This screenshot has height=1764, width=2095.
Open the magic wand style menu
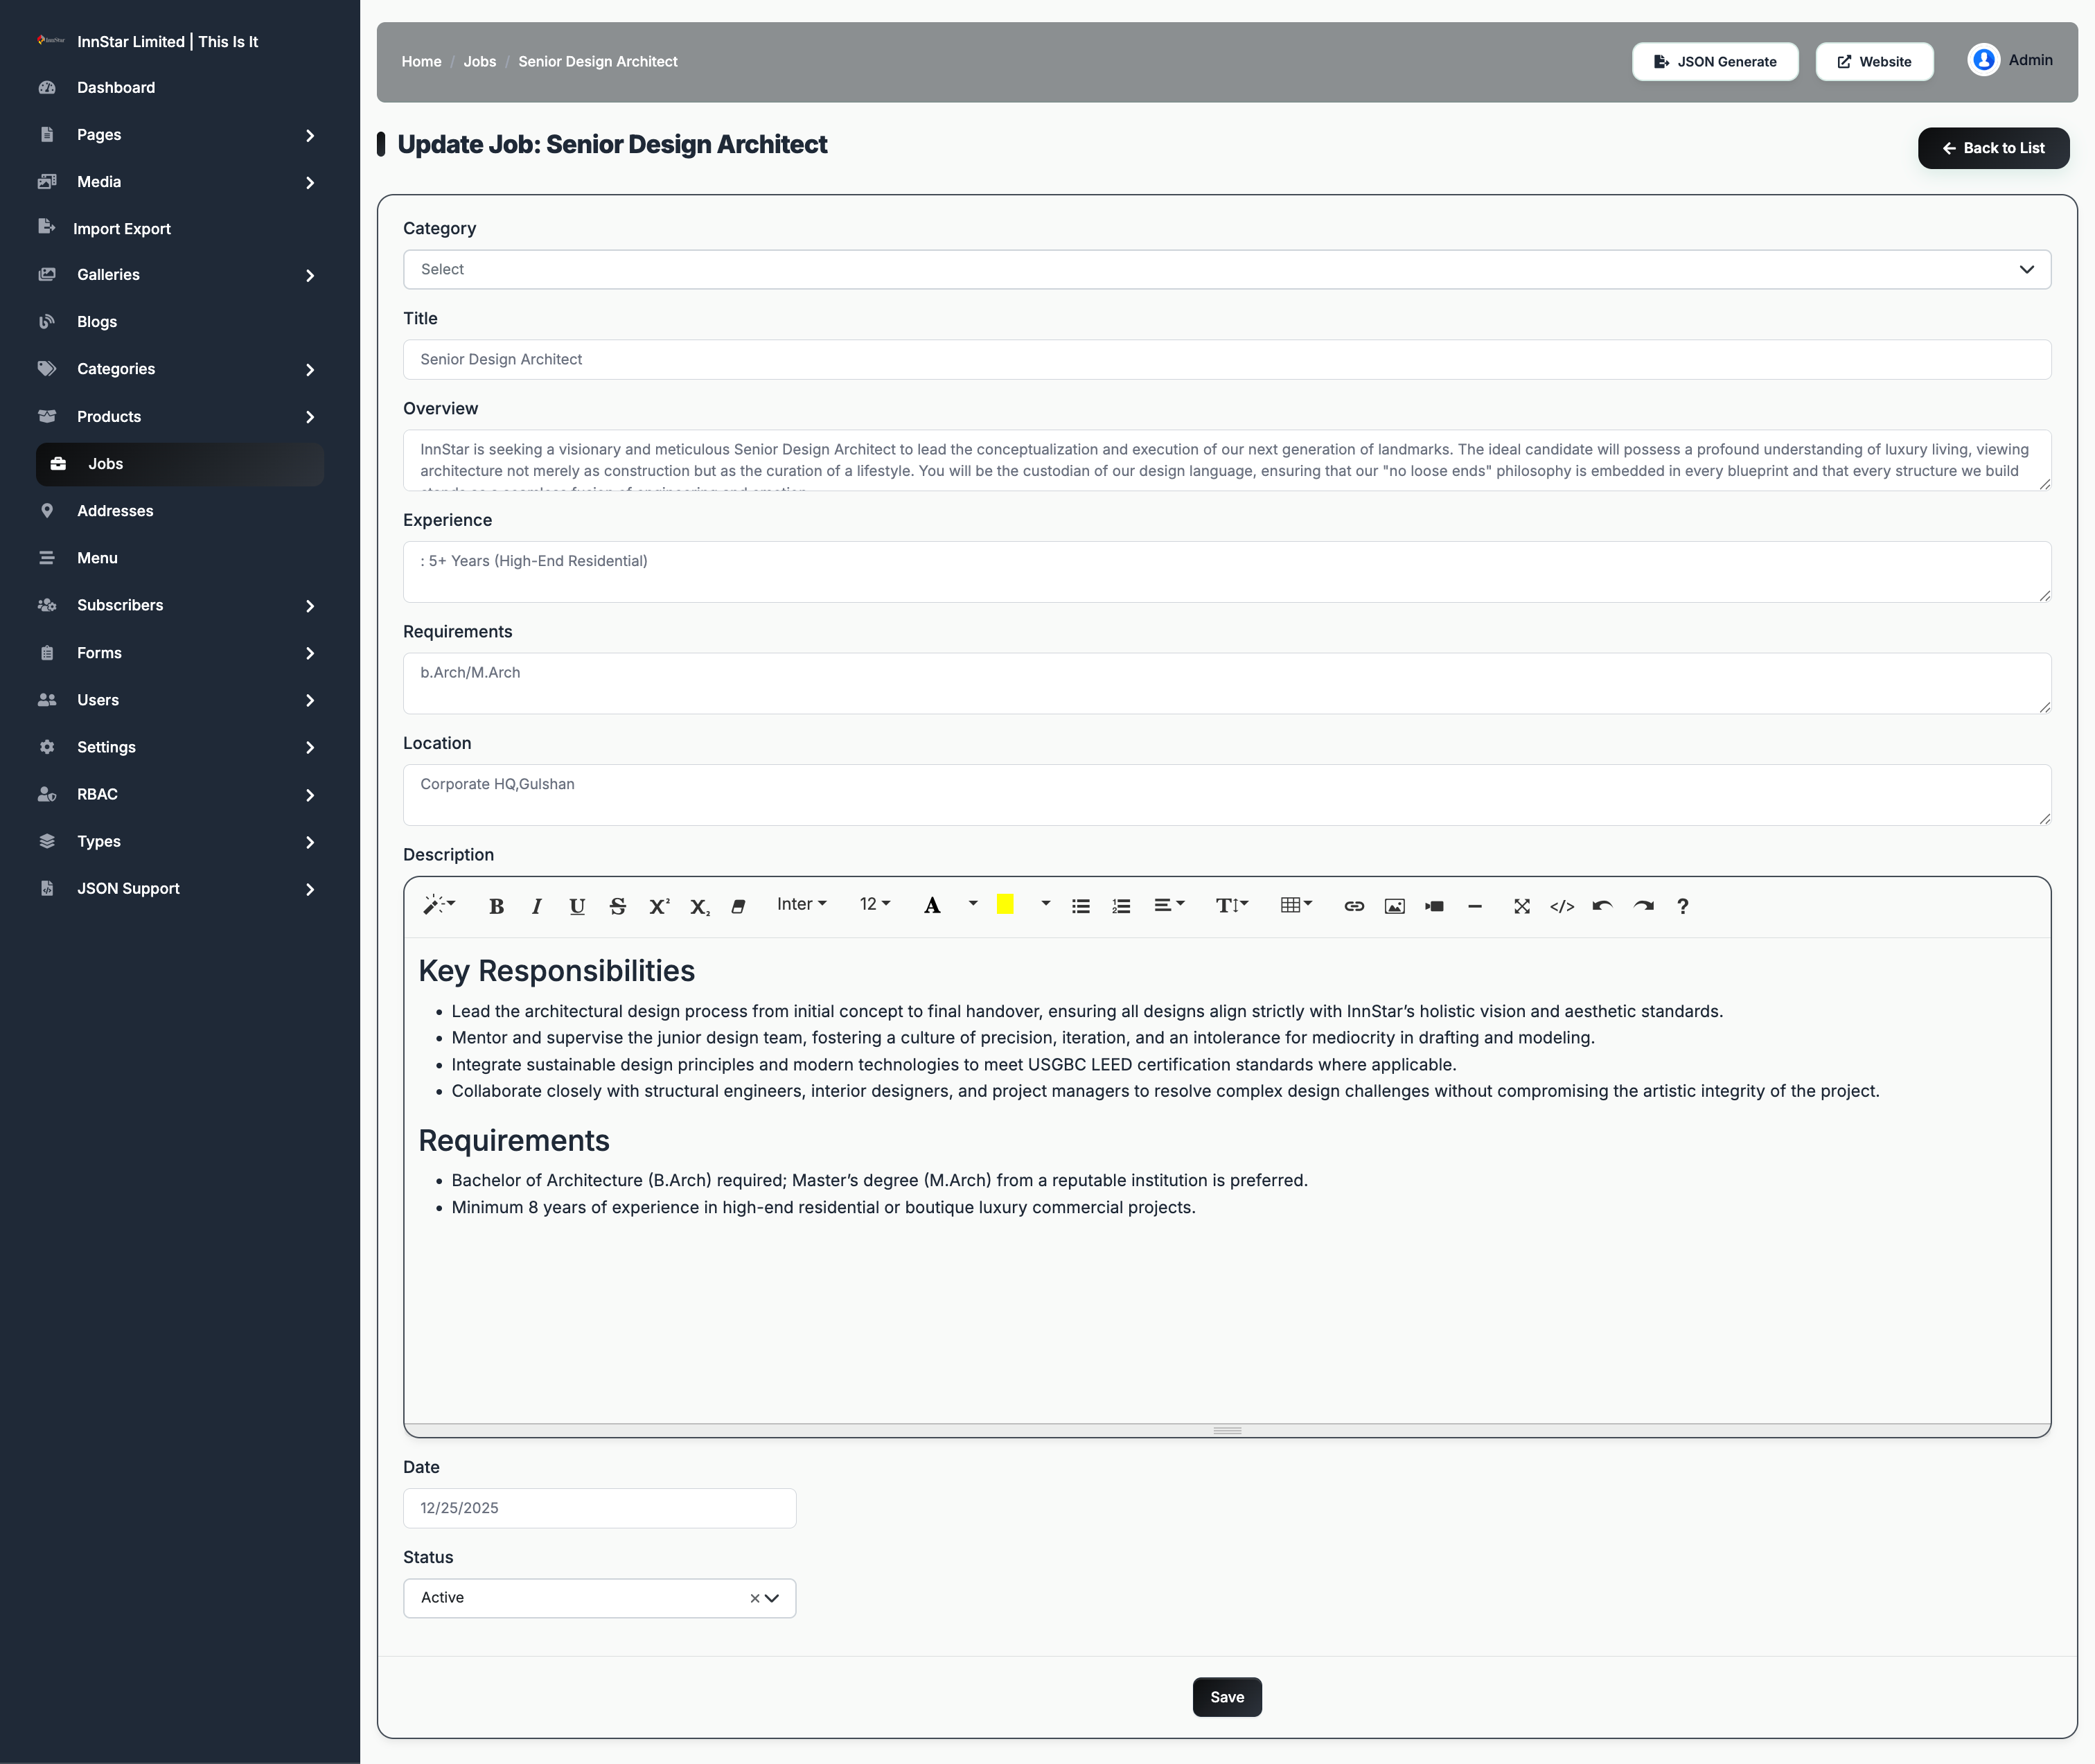439,905
